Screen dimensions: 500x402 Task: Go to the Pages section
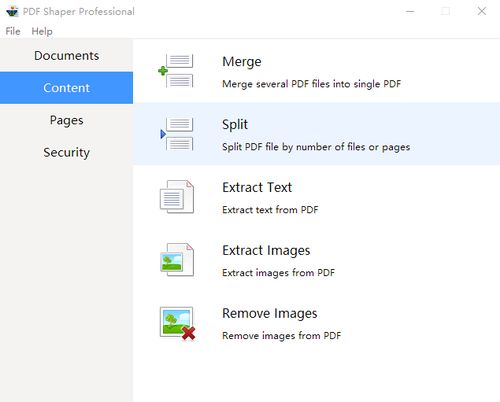tap(66, 120)
